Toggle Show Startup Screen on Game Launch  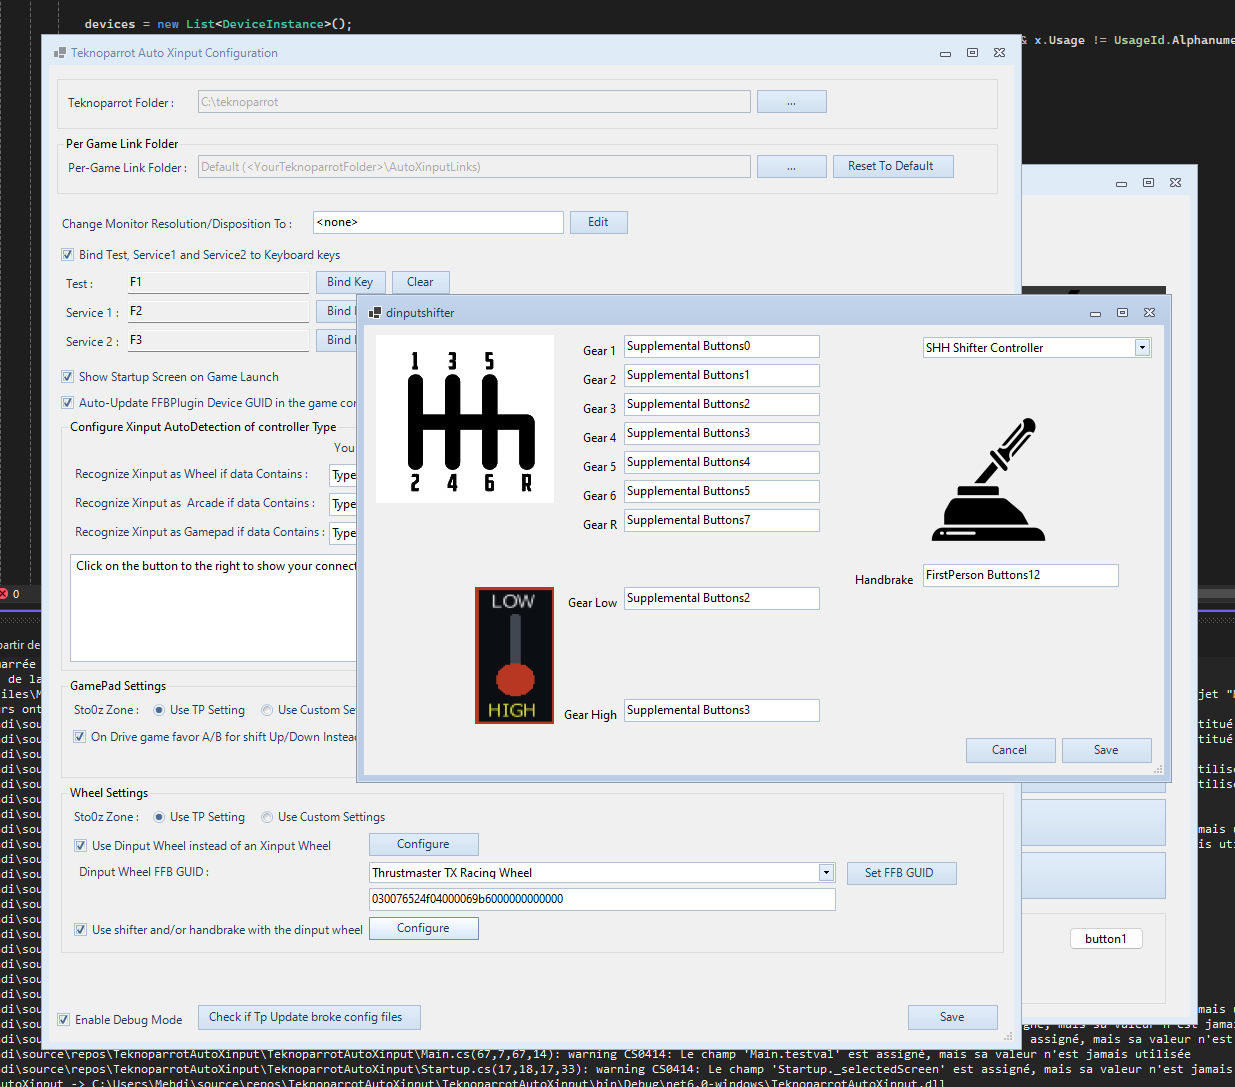pos(67,377)
